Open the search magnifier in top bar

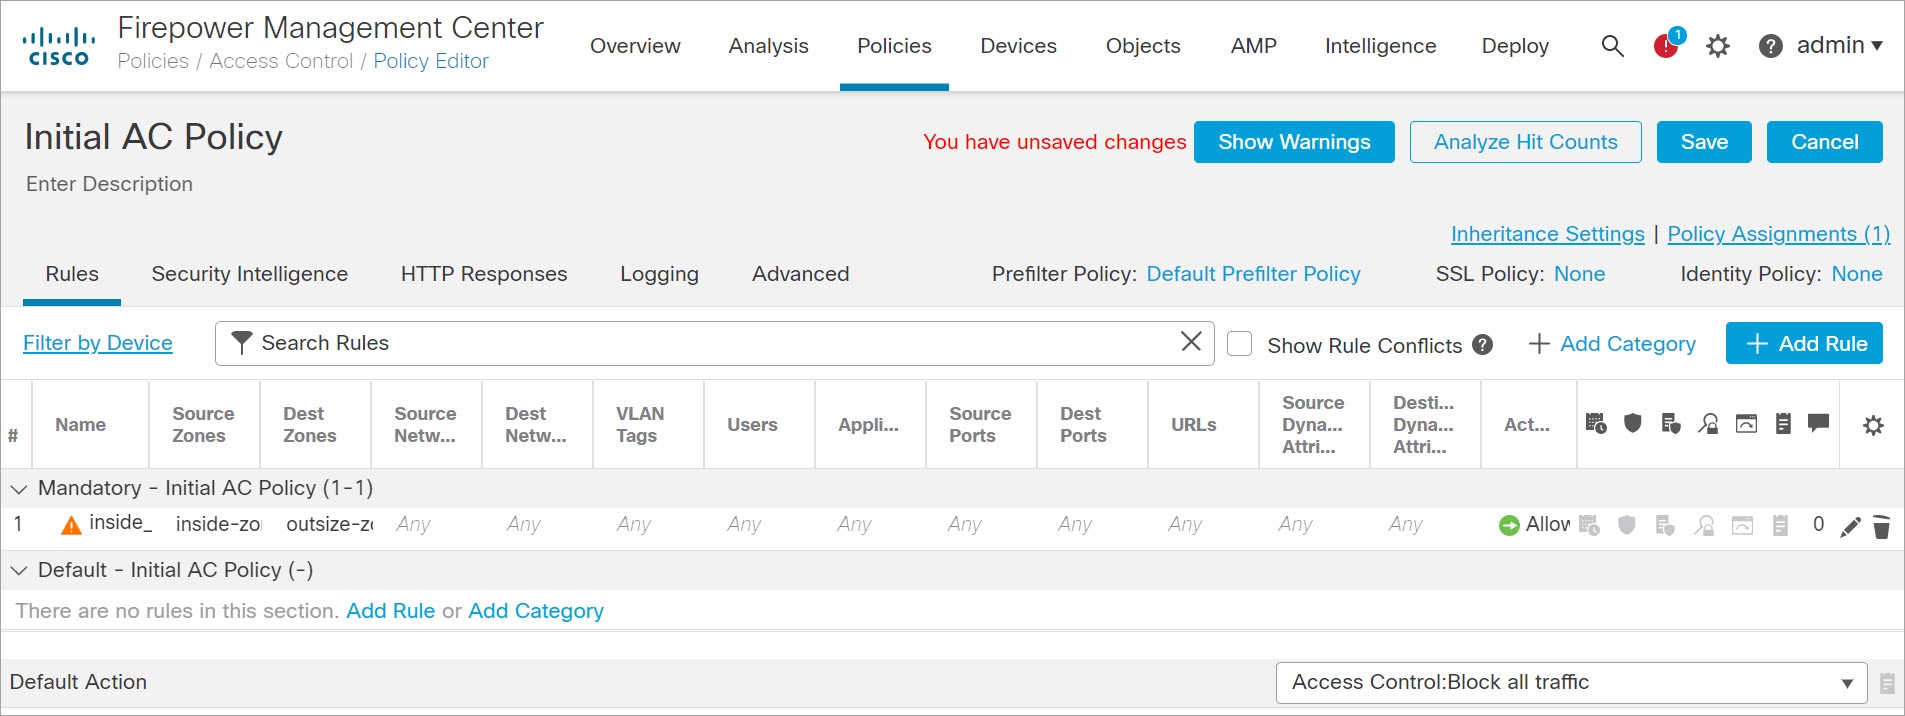point(1612,46)
